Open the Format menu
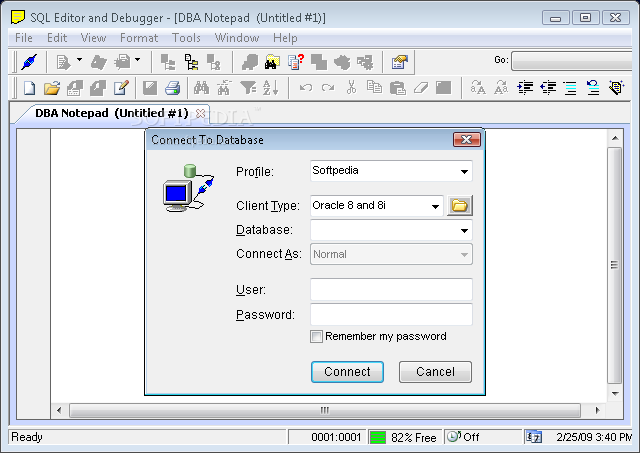This screenshot has width=640, height=453. pyautogui.click(x=139, y=38)
